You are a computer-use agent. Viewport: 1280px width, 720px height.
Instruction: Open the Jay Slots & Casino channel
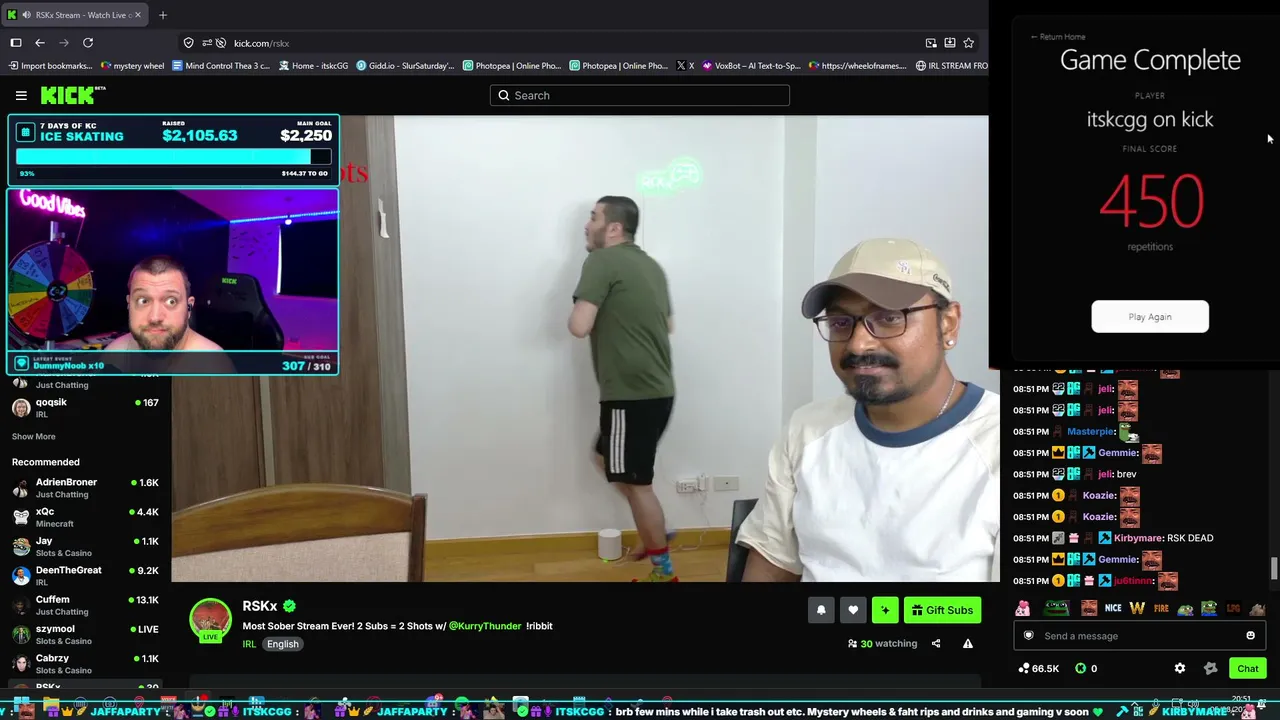pos(85,546)
